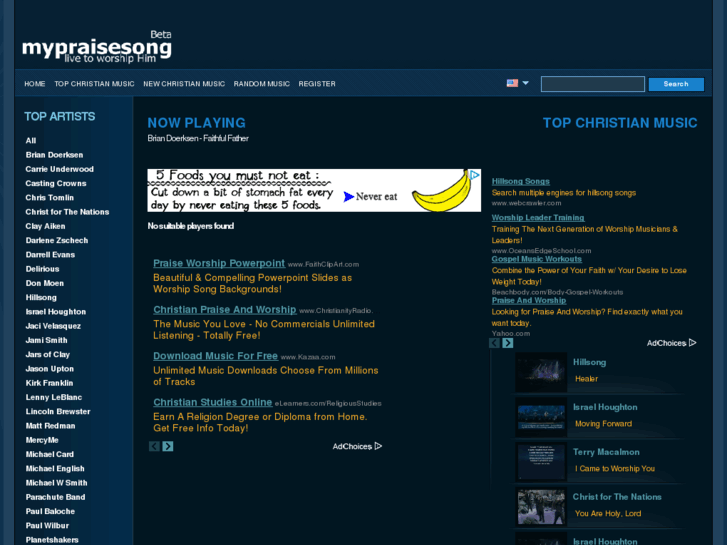
Task: Select Matt Redman in the artist list
Action: click(51, 426)
